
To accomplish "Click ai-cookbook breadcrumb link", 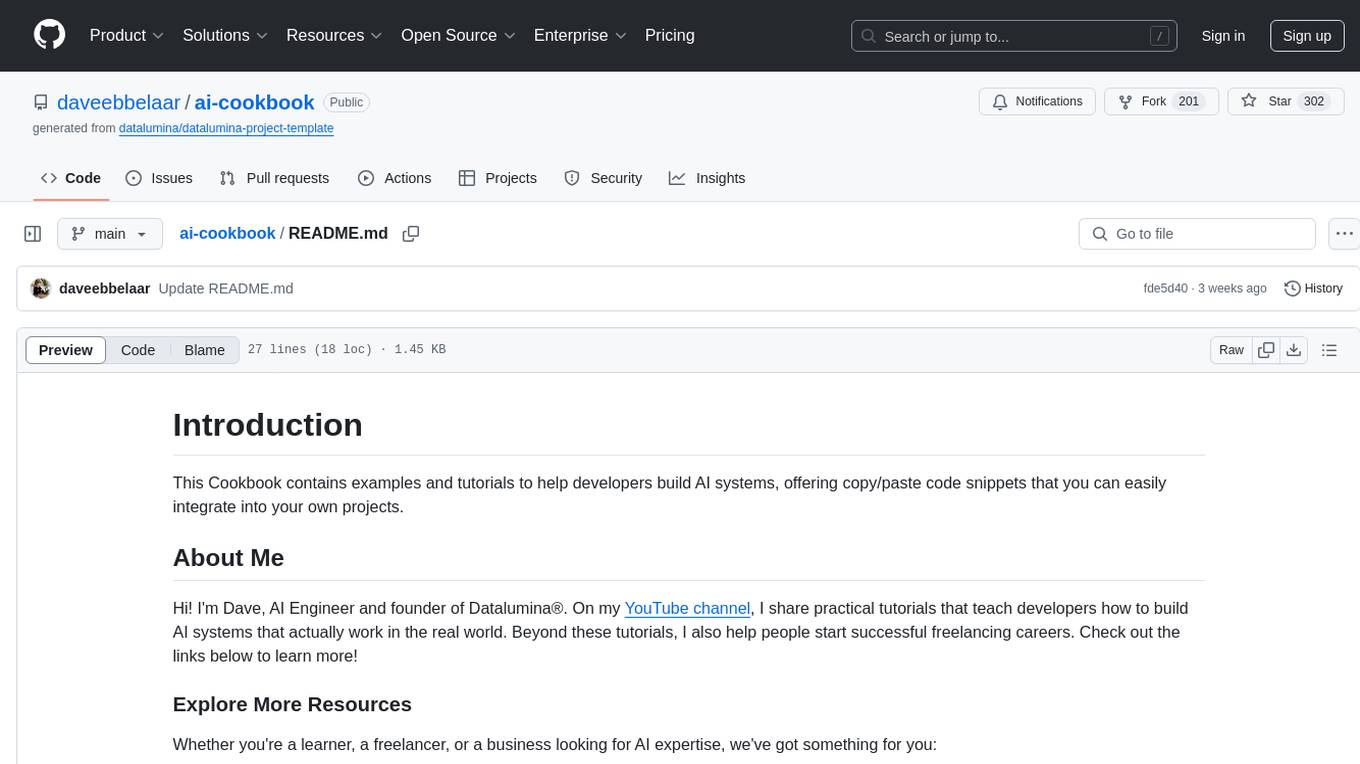I will click(x=227, y=233).
